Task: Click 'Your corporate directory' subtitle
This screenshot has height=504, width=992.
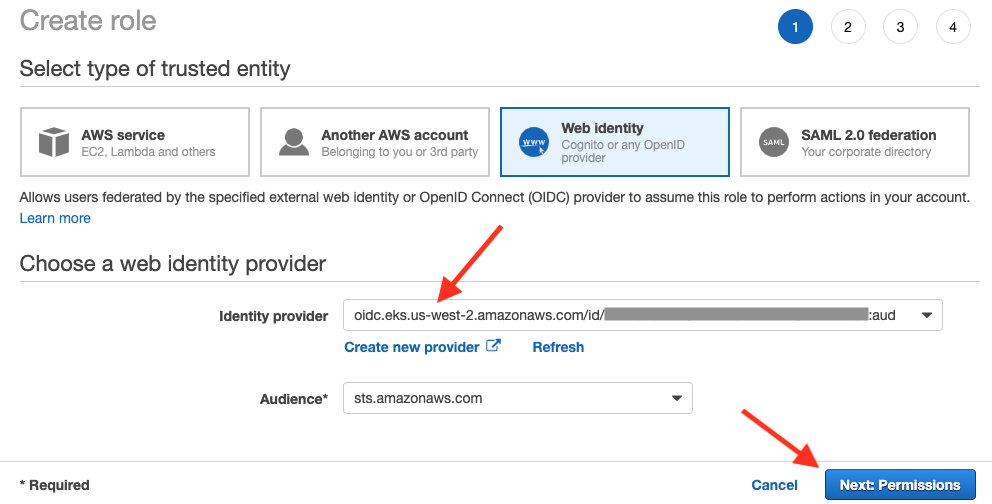Action: [x=866, y=152]
